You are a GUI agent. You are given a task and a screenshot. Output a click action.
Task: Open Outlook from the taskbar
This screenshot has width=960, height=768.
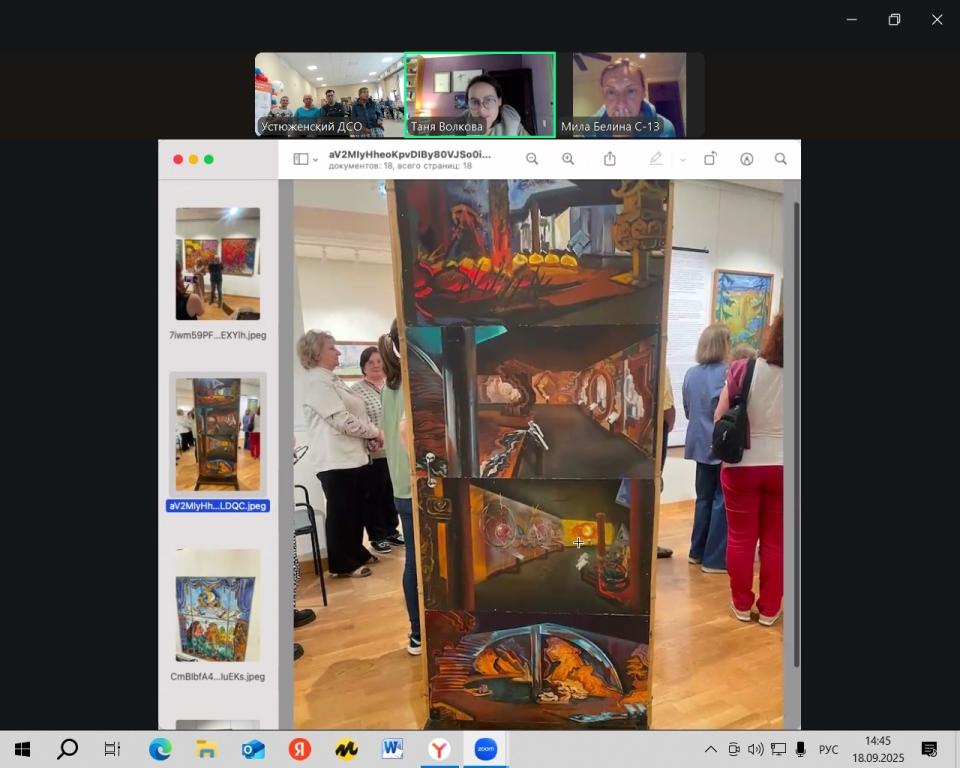tap(253, 749)
